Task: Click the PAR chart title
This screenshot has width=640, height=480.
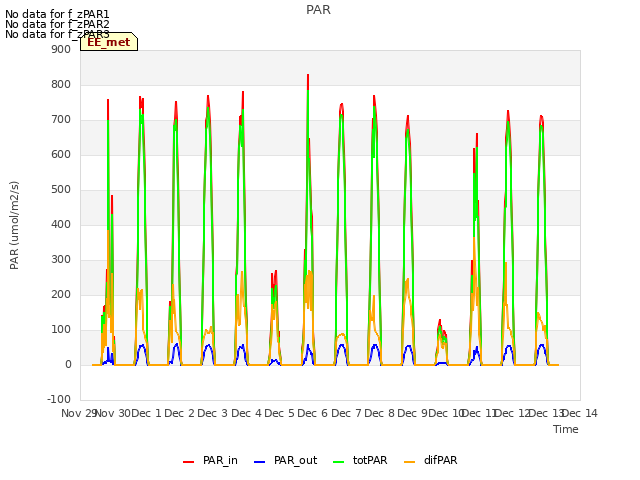Action: [318, 10]
